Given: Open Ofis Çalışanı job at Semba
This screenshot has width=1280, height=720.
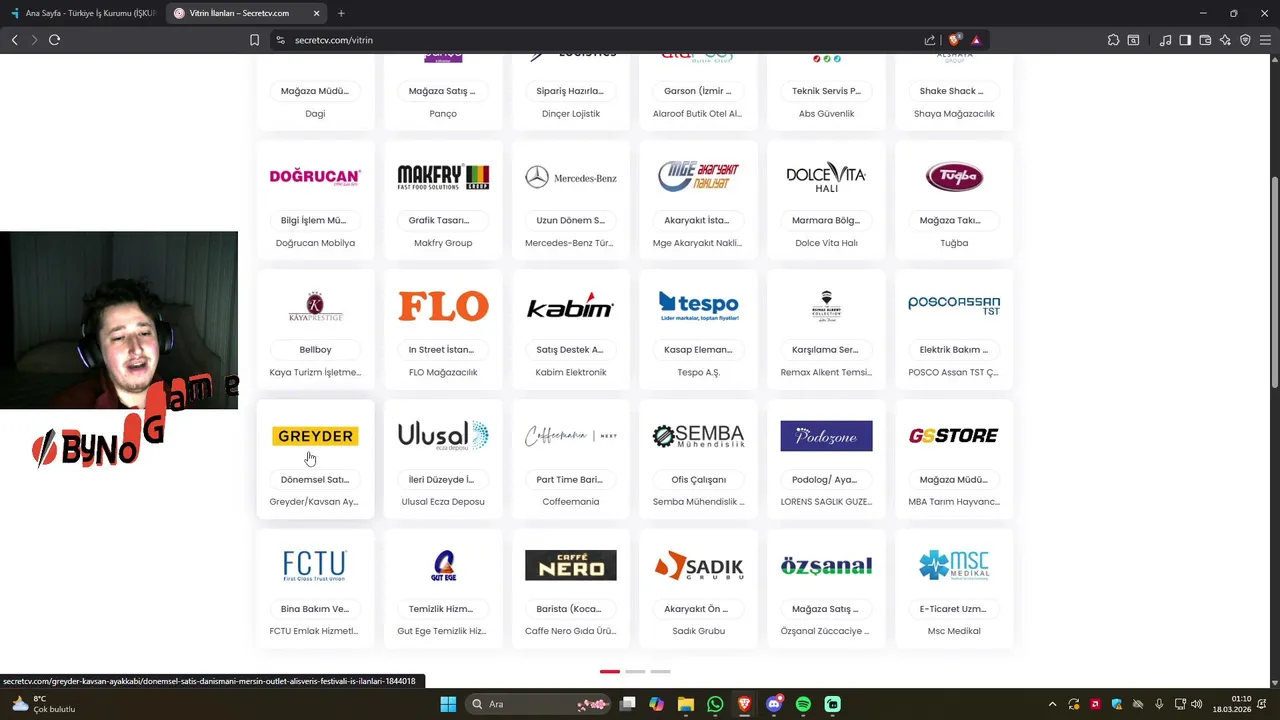Looking at the screenshot, I should (x=699, y=480).
